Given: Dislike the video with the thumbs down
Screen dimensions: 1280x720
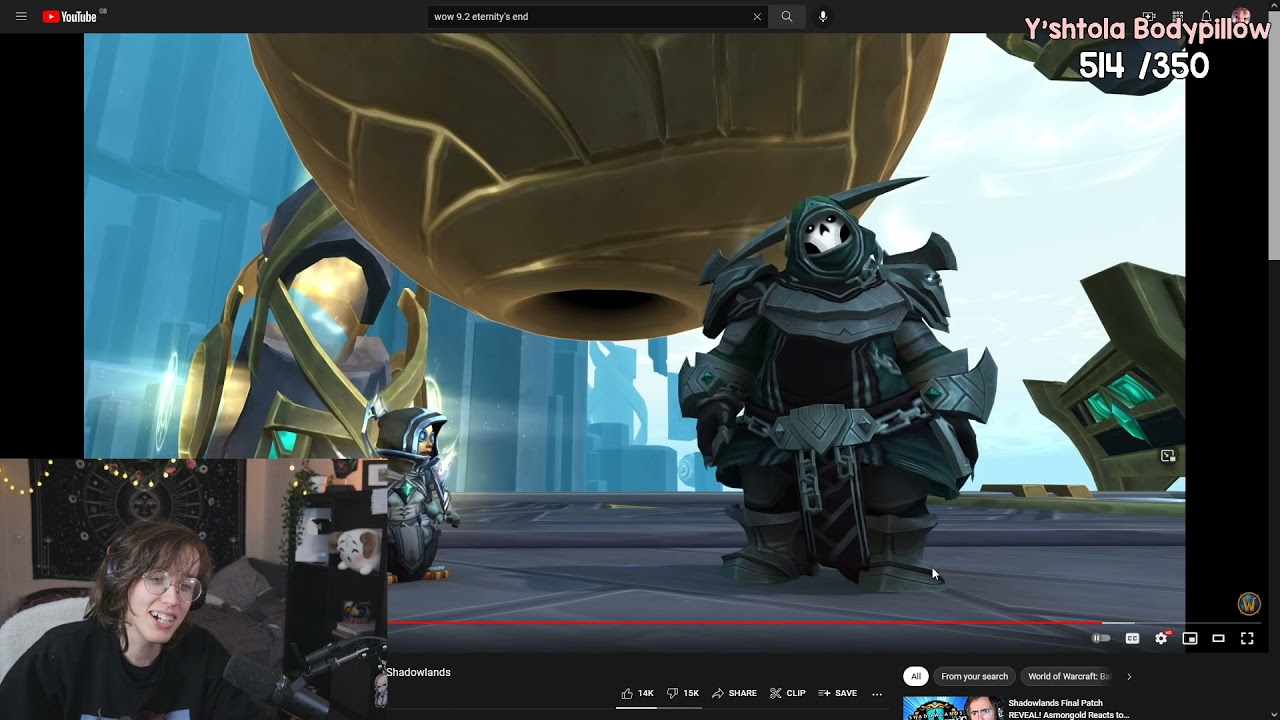Looking at the screenshot, I should [682, 693].
